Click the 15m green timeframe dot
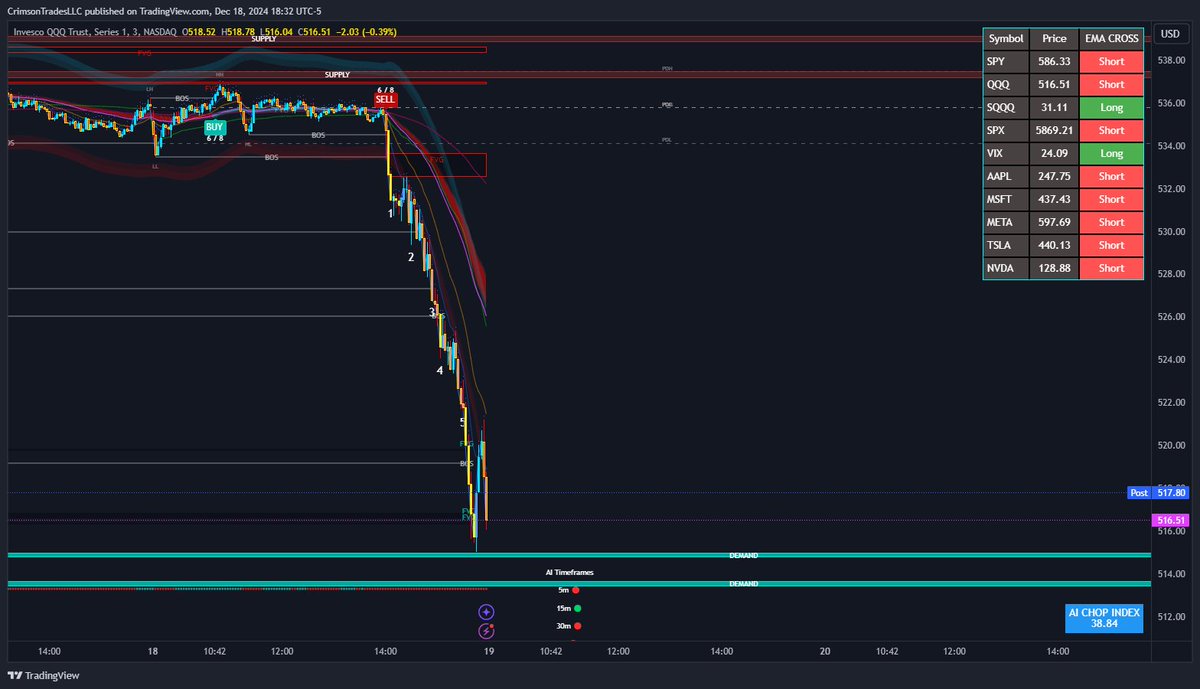This screenshot has height=689, width=1200. [577, 608]
